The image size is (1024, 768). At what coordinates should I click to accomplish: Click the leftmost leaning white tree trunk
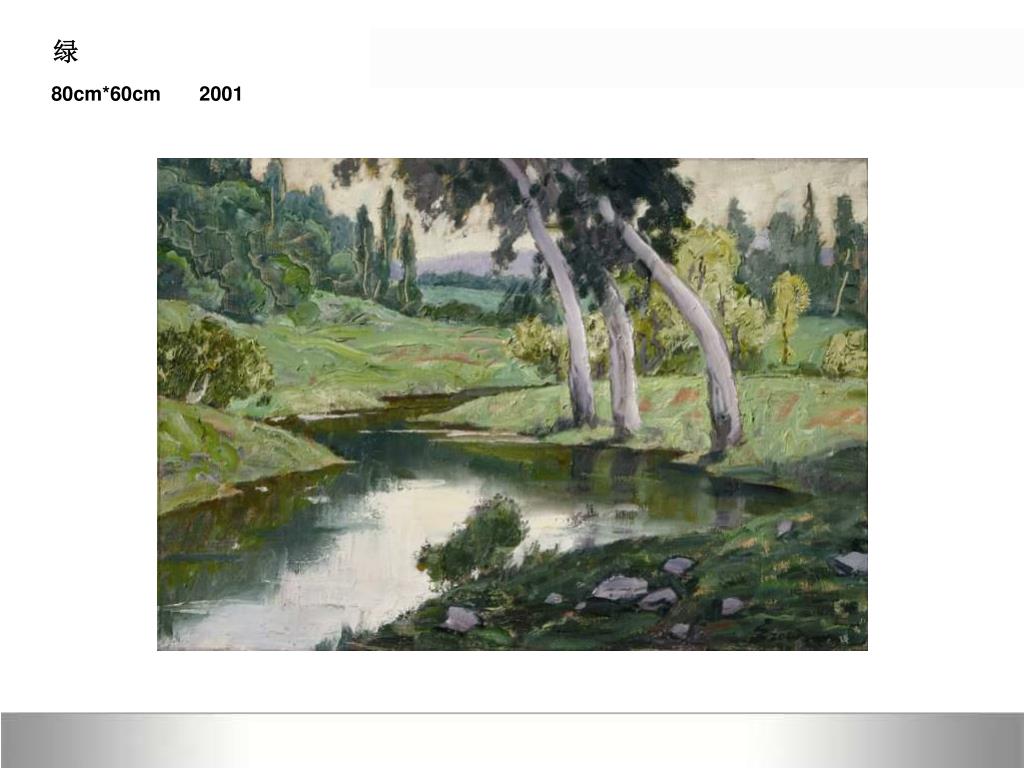[558, 294]
